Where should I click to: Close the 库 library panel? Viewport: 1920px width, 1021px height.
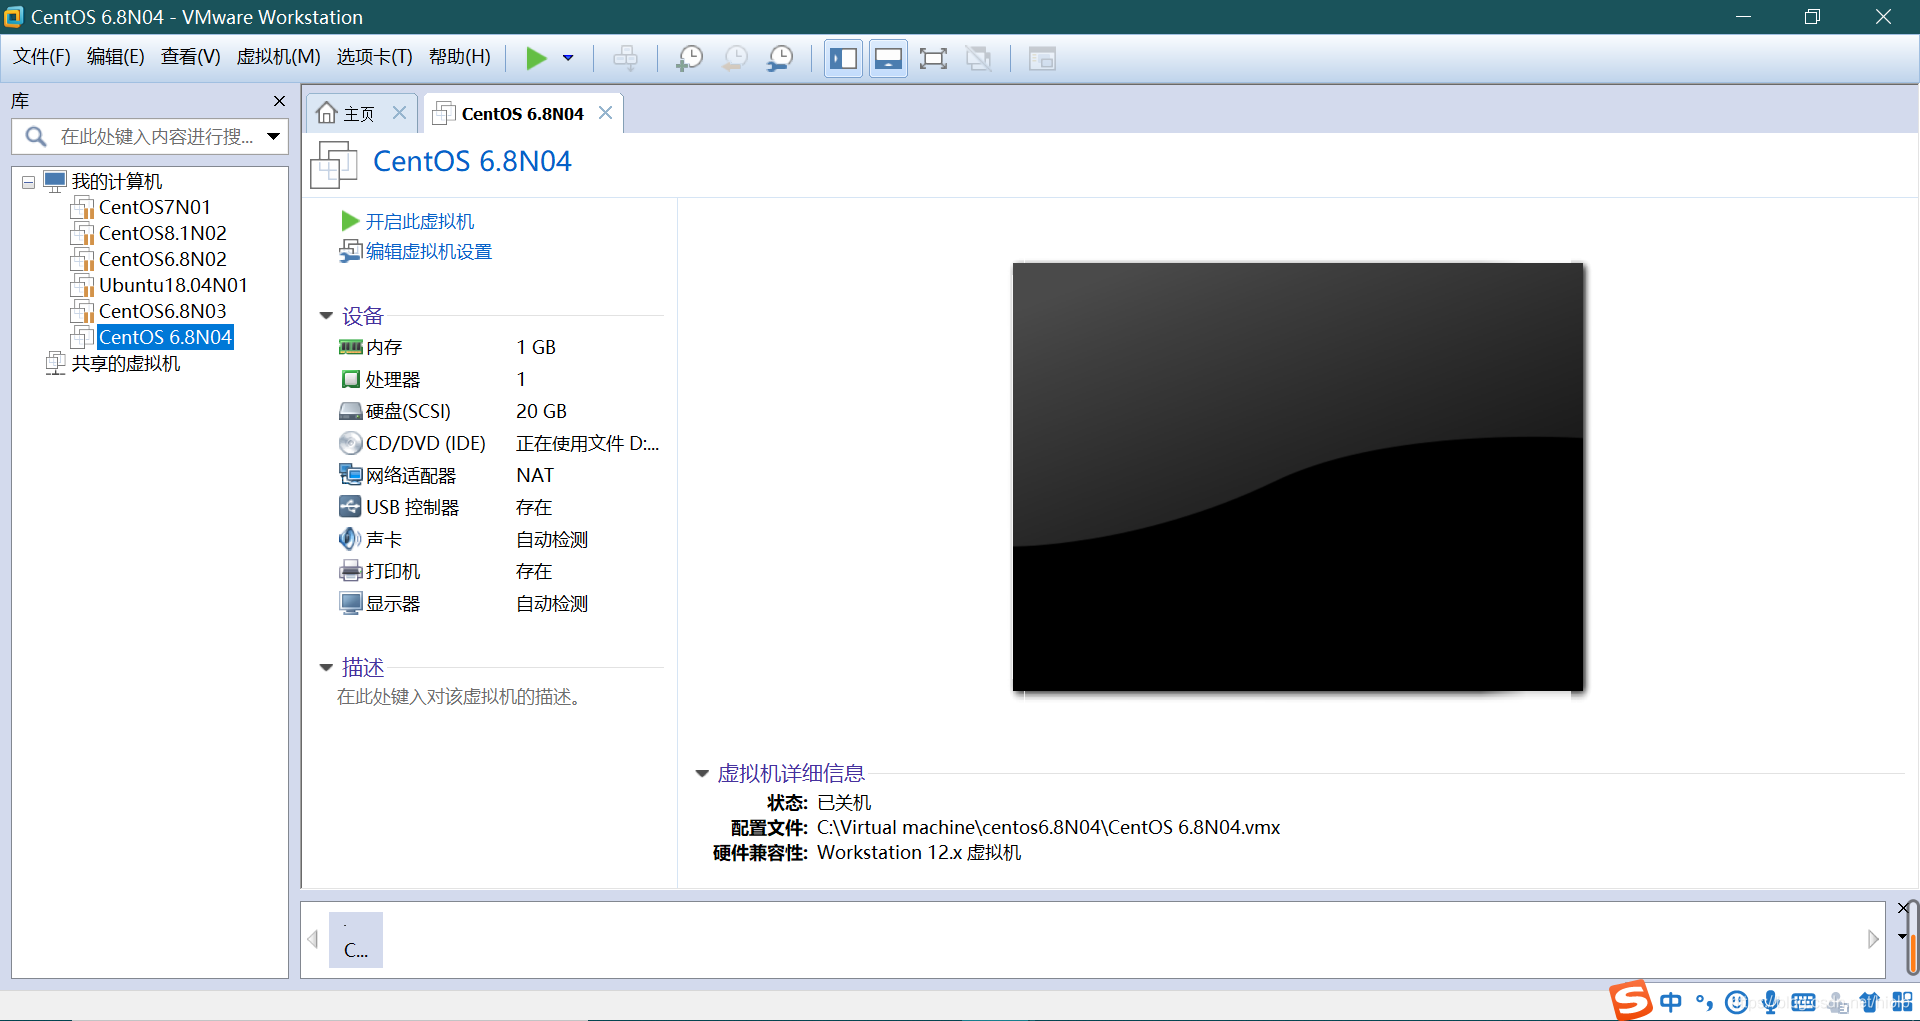click(279, 101)
